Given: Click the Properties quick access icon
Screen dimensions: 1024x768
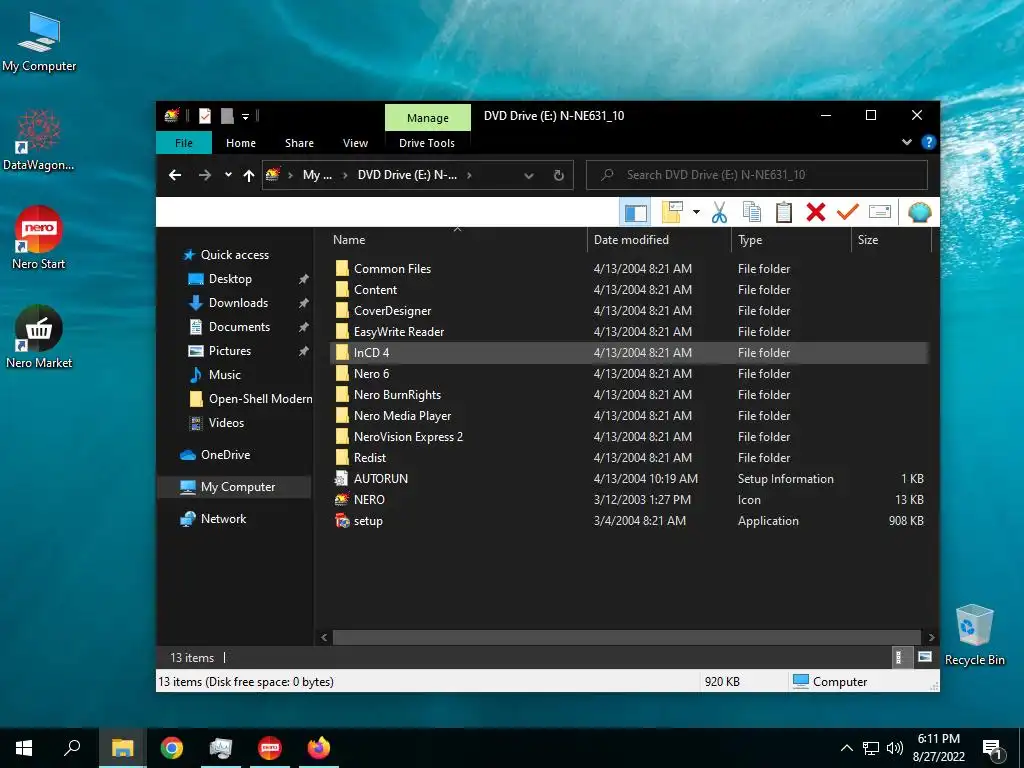Looking at the screenshot, I should point(204,116).
